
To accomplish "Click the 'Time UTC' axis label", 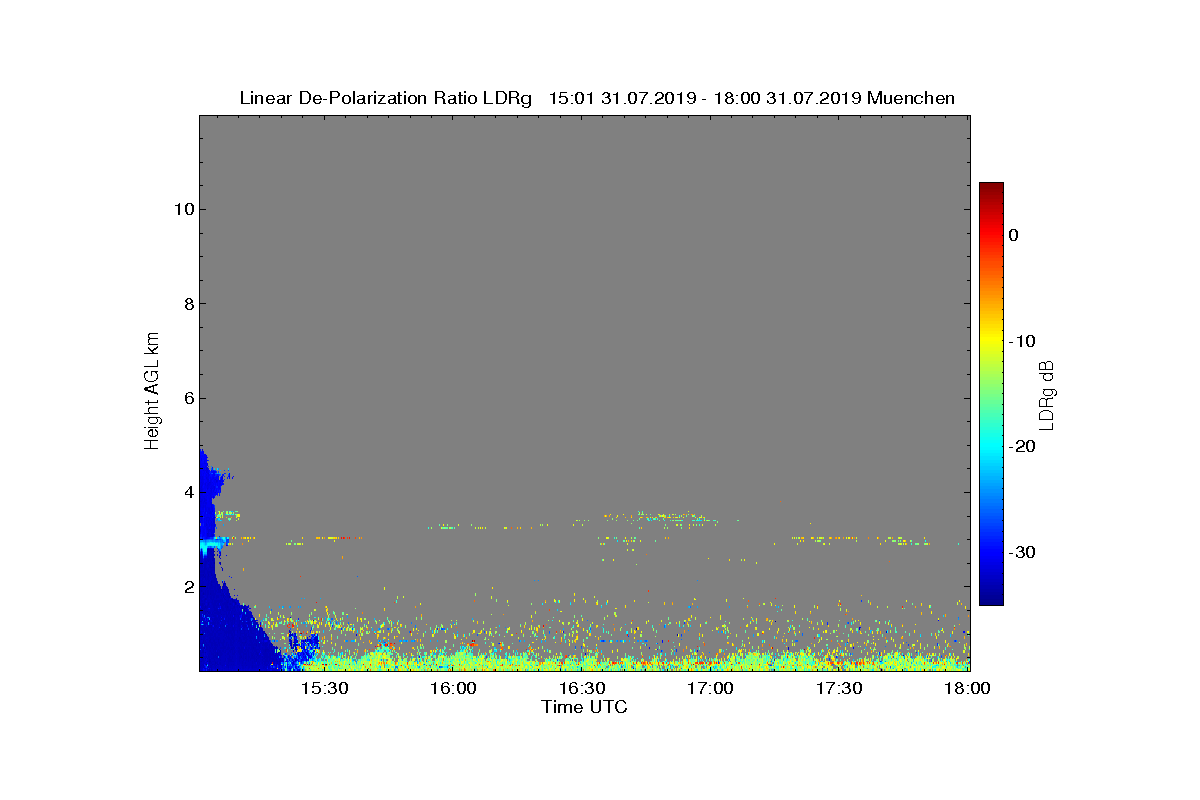I will [x=584, y=707].
